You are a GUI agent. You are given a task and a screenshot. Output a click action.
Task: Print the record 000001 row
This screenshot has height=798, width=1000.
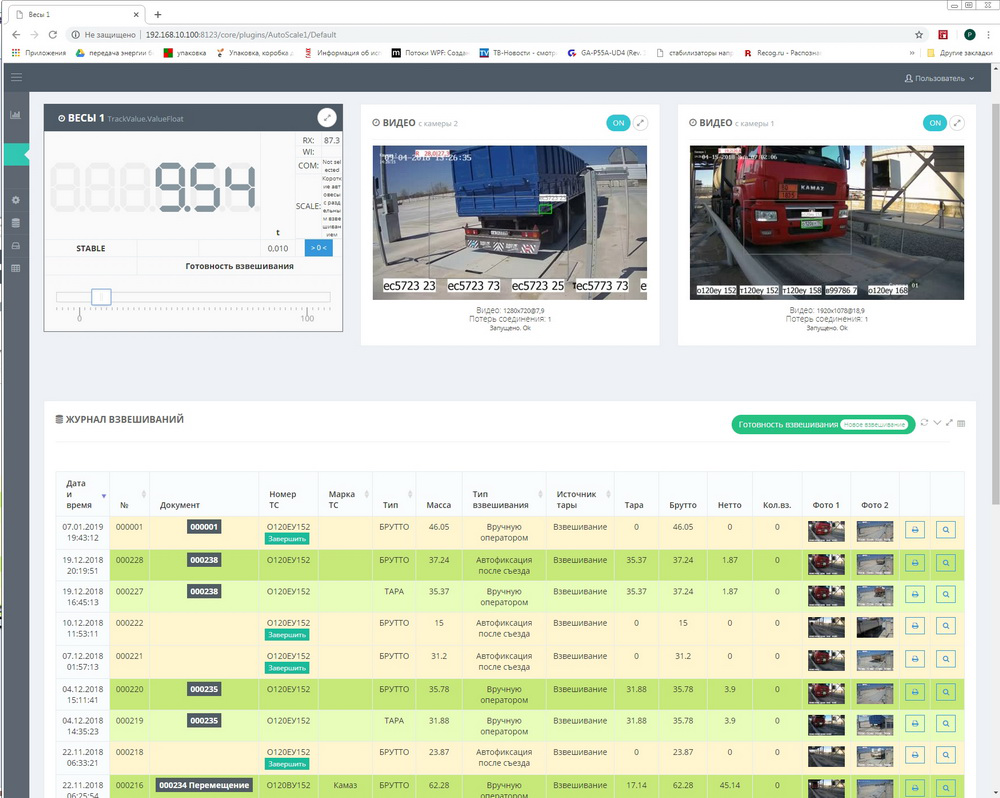point(914,531)
